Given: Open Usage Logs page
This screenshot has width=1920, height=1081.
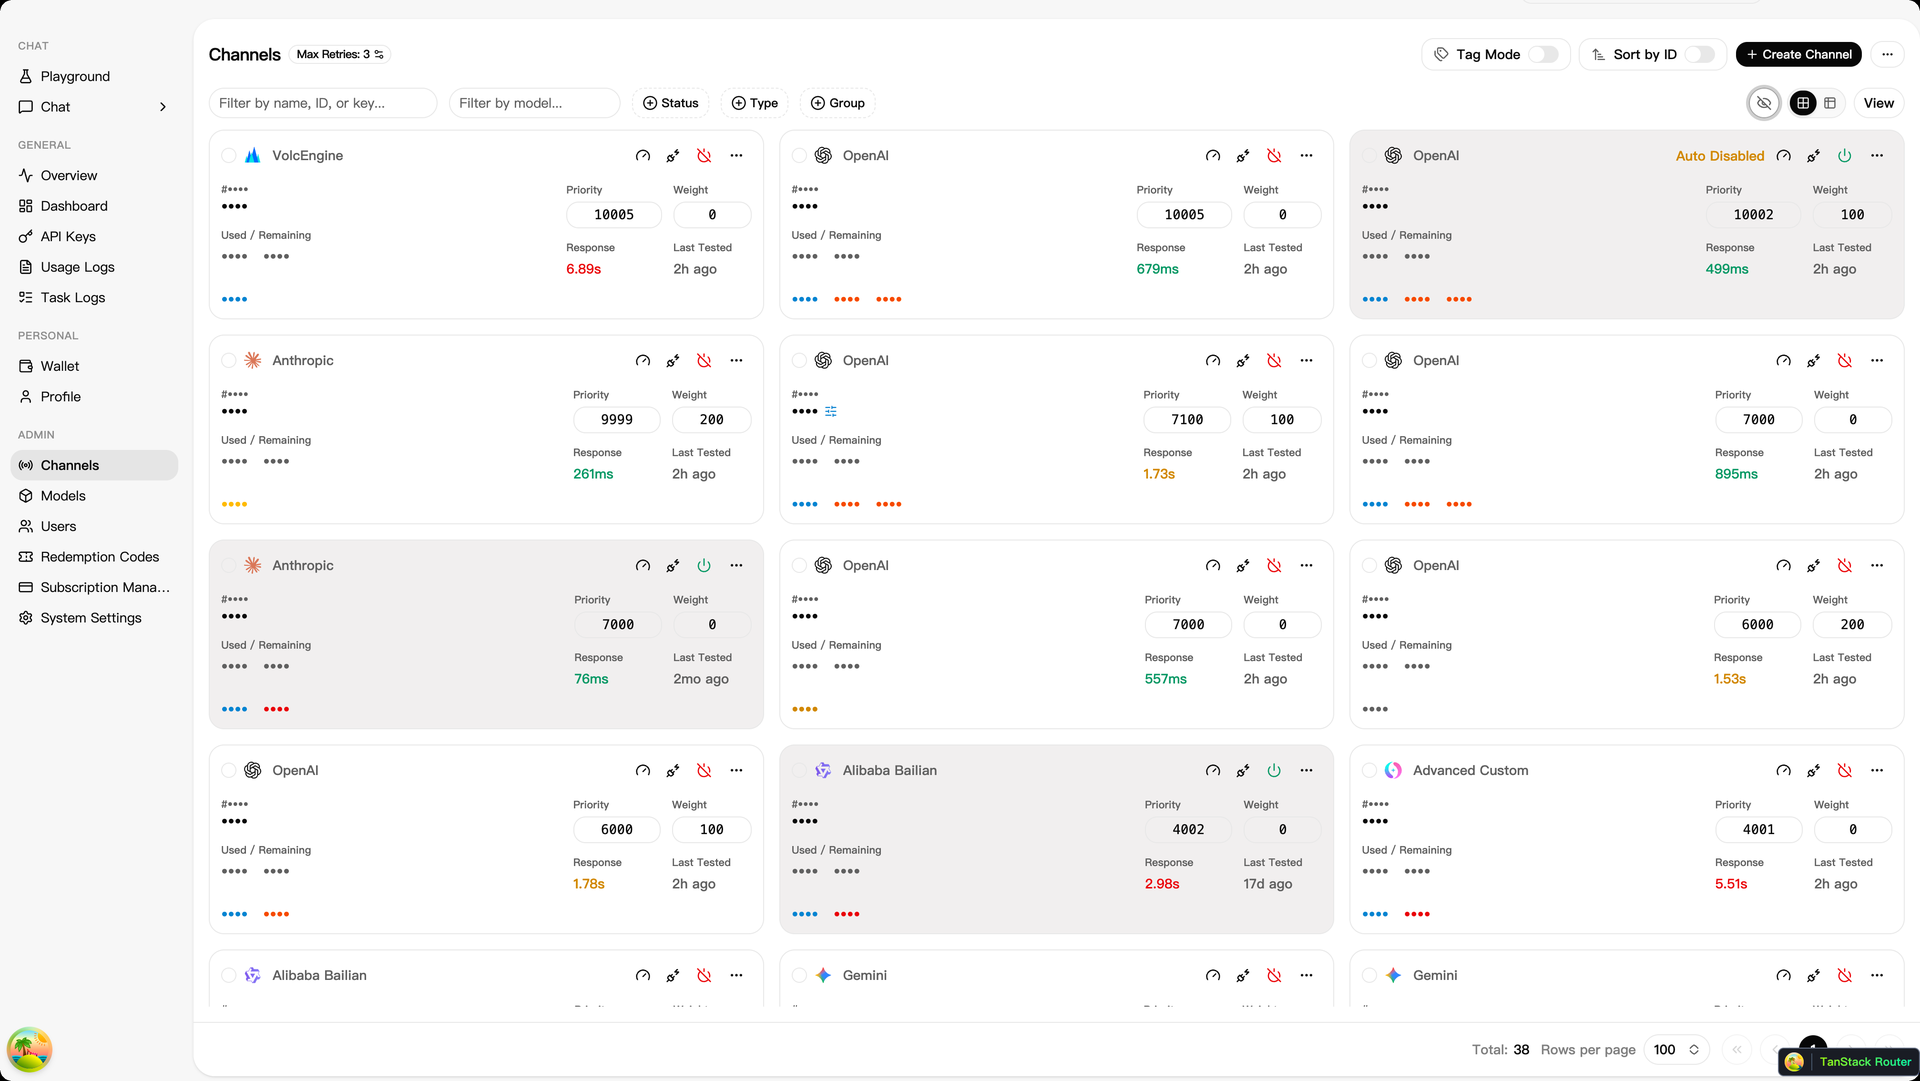Looking at the screenshot, I should 94,267.
